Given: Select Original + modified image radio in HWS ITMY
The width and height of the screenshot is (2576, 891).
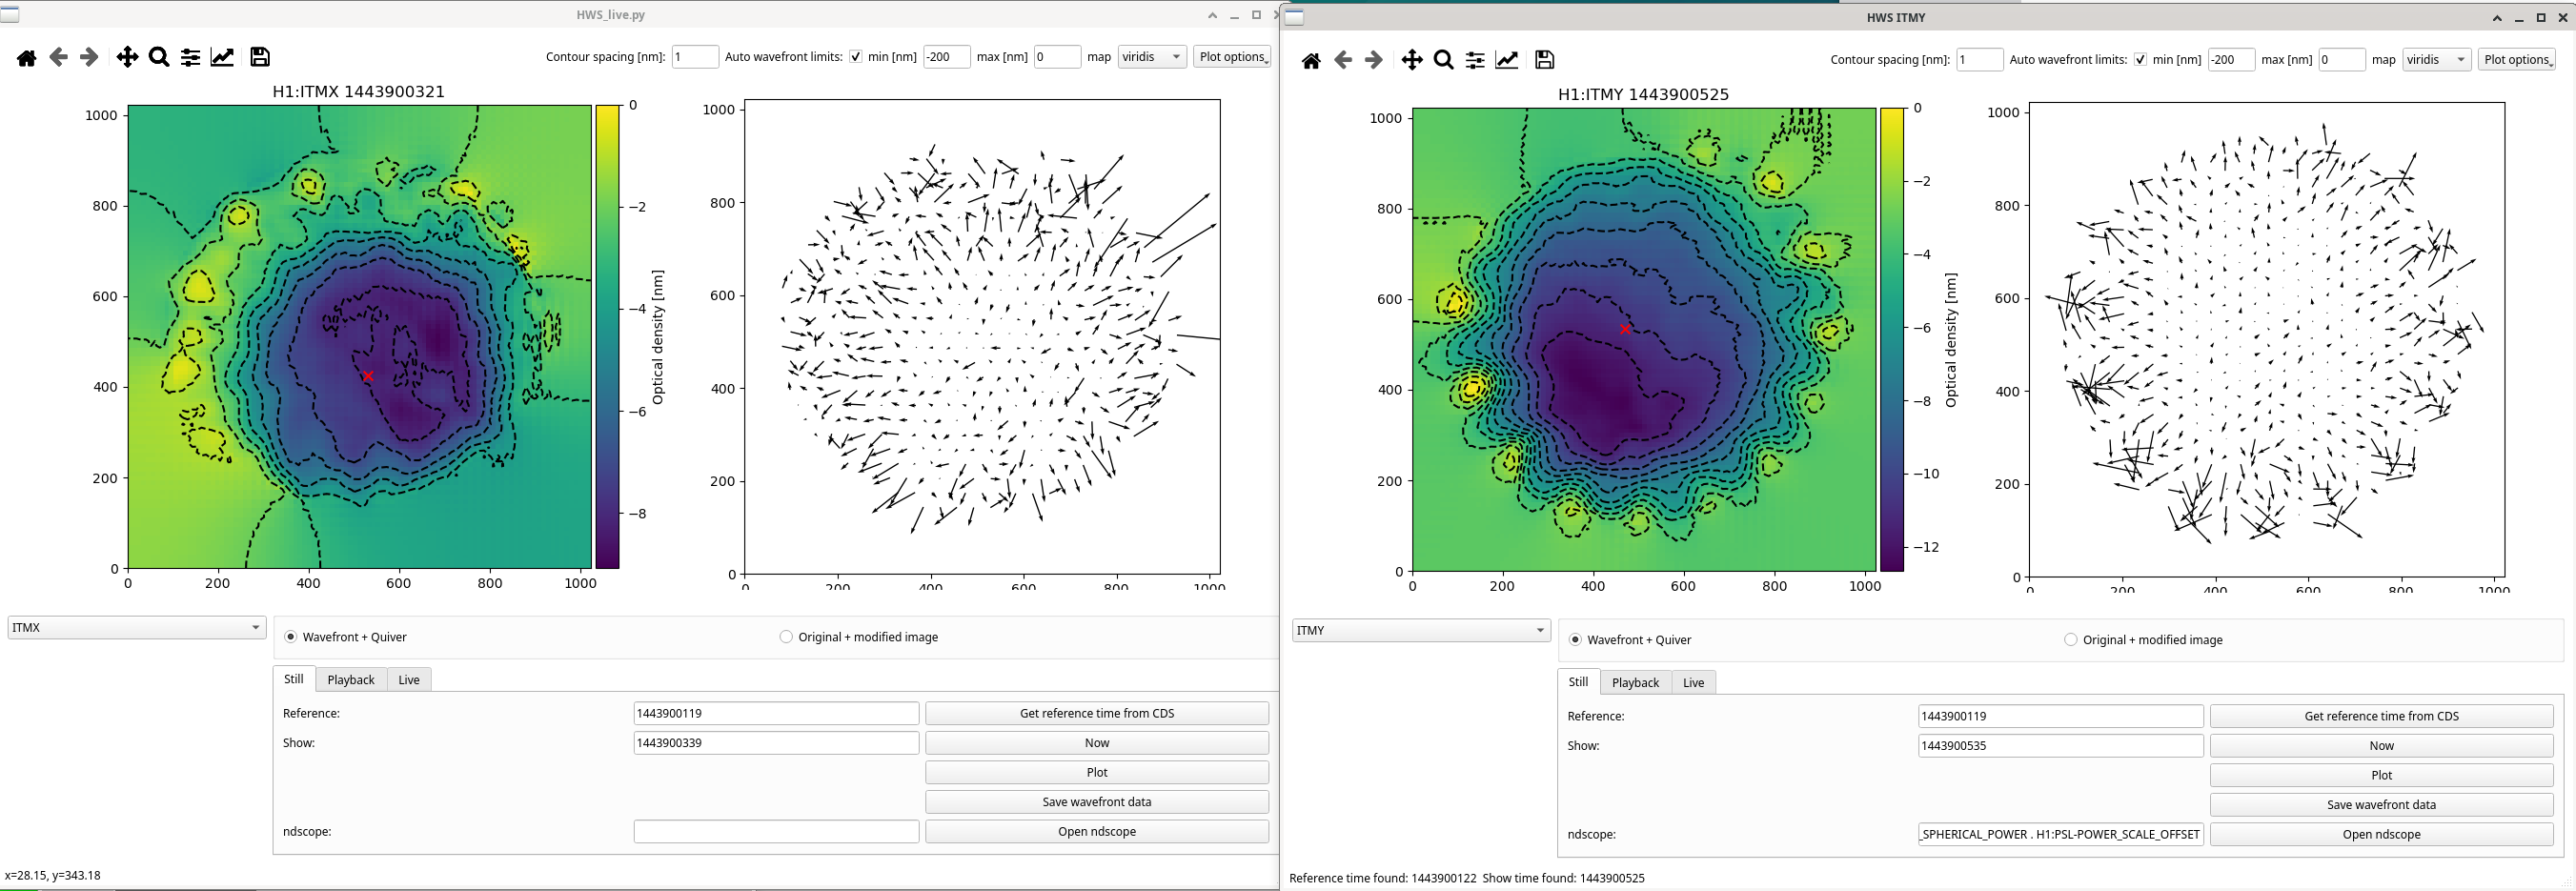Looking at the screenshot, I should pos(2071,640).
